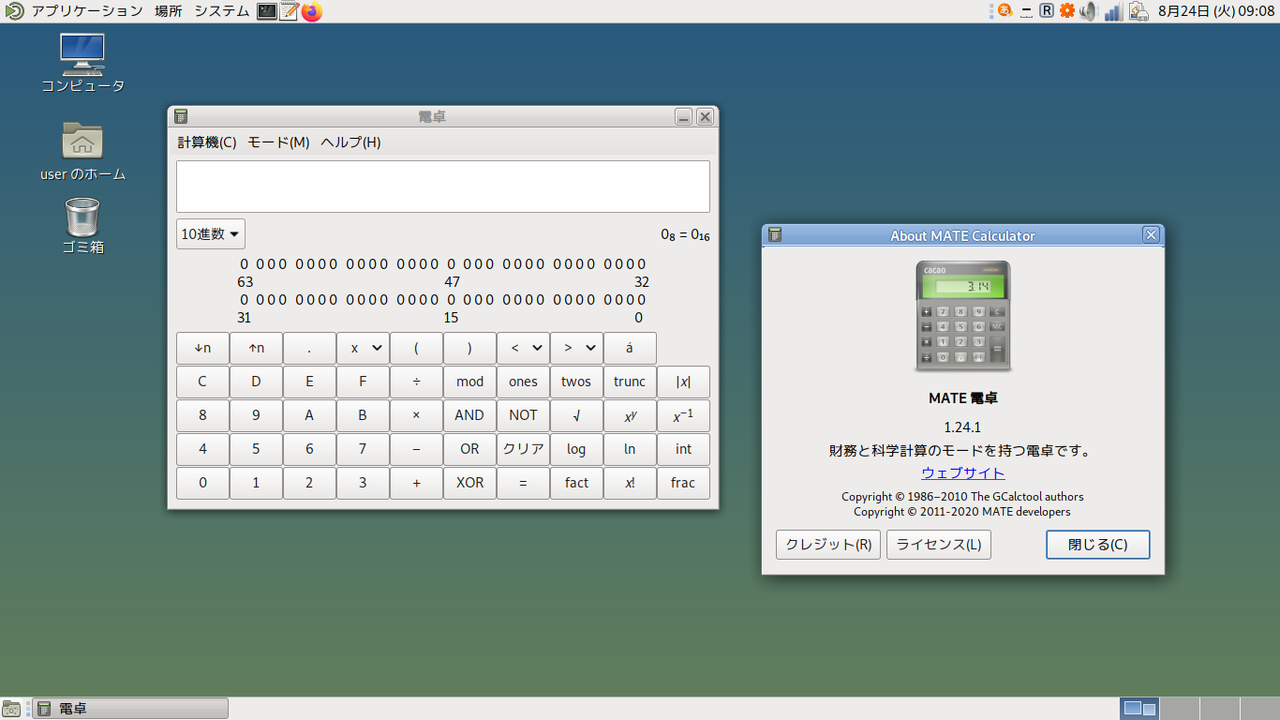Launch the terminal from the top panel
Image resolution: width=1280 pixels, height=720 pixels.
pyautogui.click(x=266, y=11)
